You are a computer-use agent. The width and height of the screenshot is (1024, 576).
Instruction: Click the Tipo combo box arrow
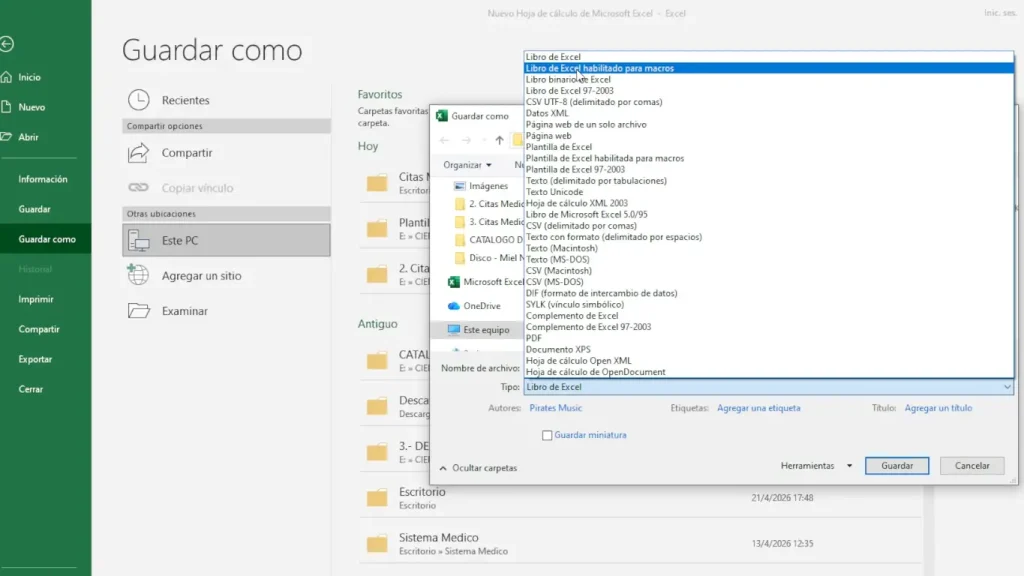1007,387
